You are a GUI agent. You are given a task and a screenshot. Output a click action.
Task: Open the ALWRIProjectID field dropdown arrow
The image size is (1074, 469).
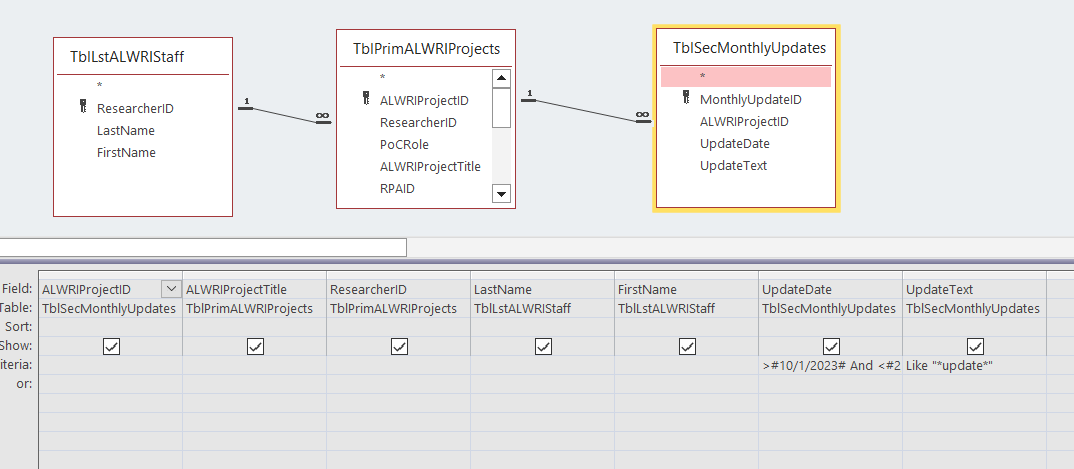coord(171,289)
